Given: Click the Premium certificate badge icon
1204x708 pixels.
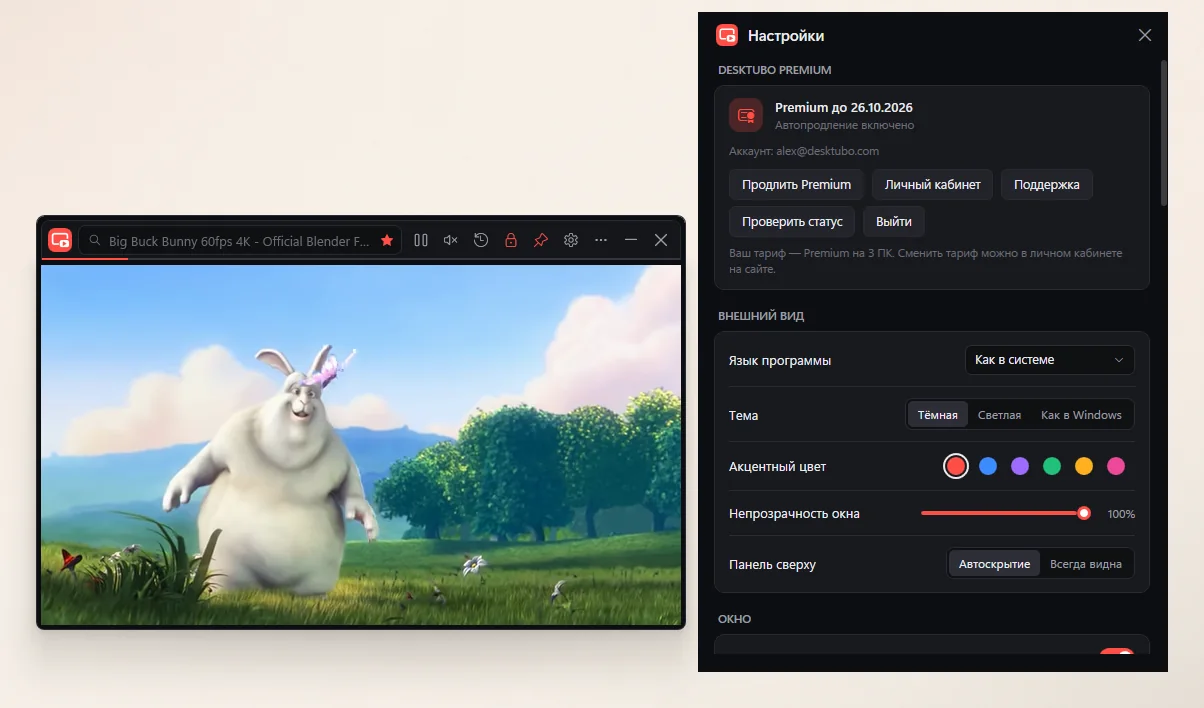Looking at the screenshot, I should [746, 116].
